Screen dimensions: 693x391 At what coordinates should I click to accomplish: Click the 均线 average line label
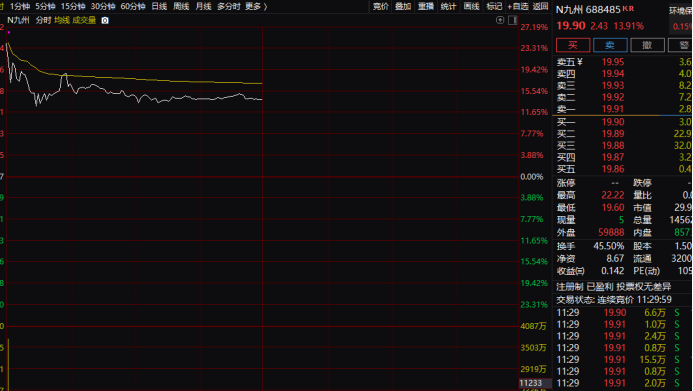point(62,20)
